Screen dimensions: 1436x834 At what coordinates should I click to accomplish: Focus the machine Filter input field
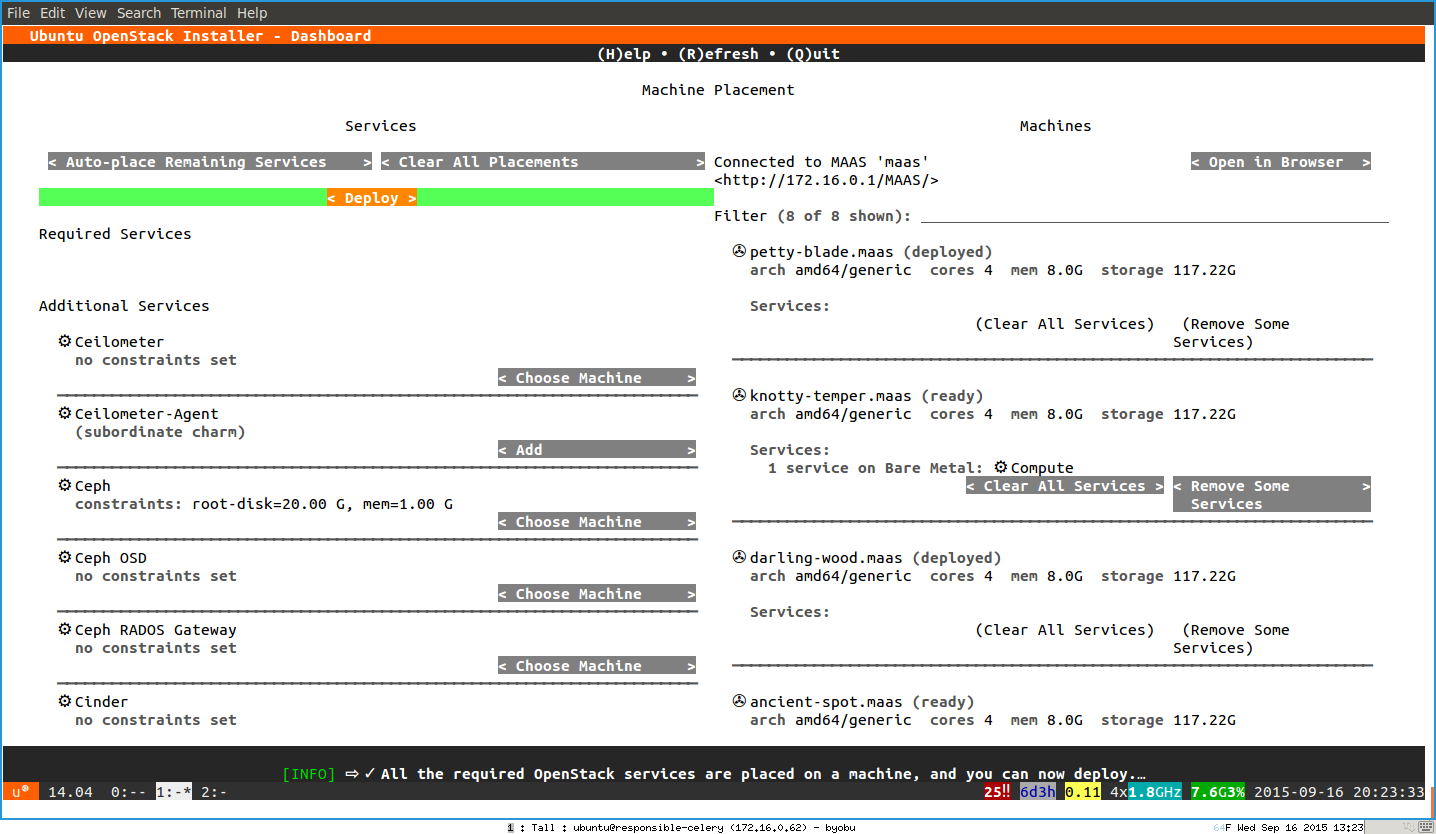[x=1155, y=216]
